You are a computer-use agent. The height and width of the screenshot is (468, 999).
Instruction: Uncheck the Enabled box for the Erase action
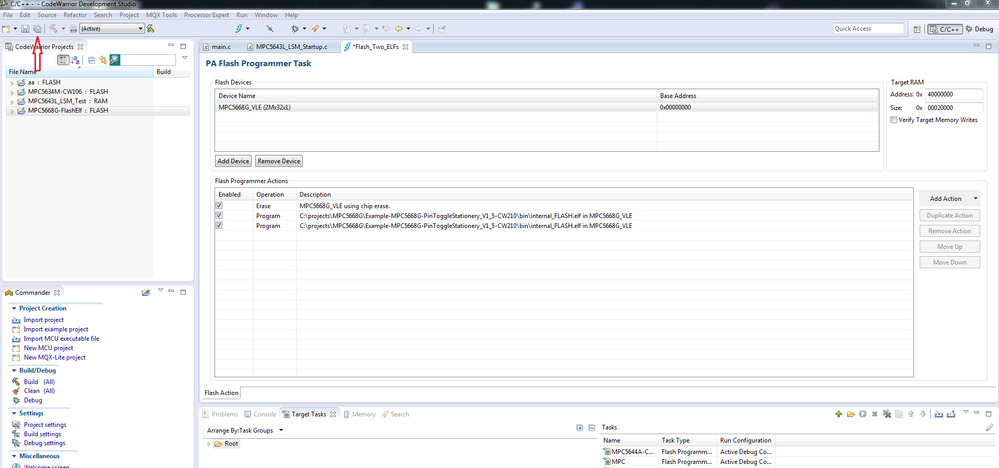[x=219, y=206]
